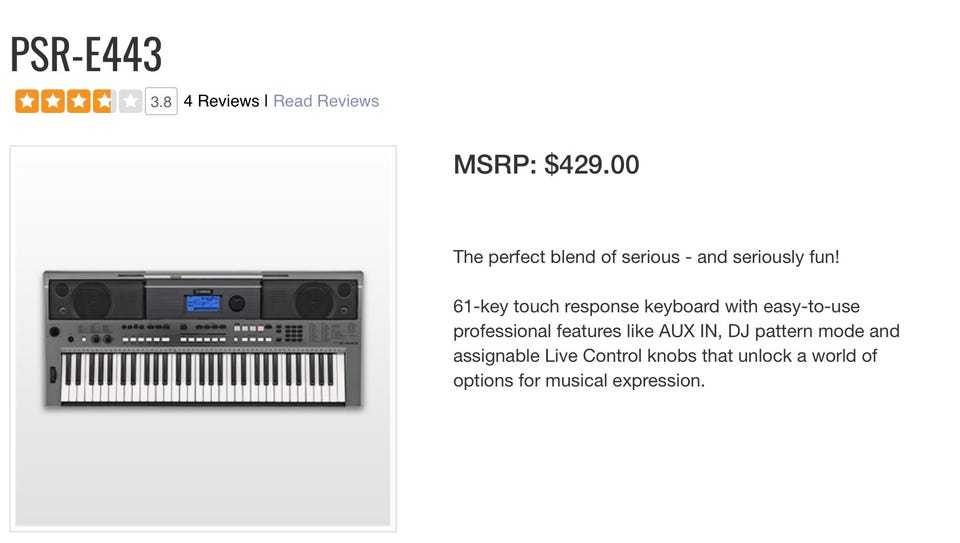Screen dimensions: 960x543
Task: Click the keyboard's right speaker grille
Action: pyautogui.click(x=312, y=298)
